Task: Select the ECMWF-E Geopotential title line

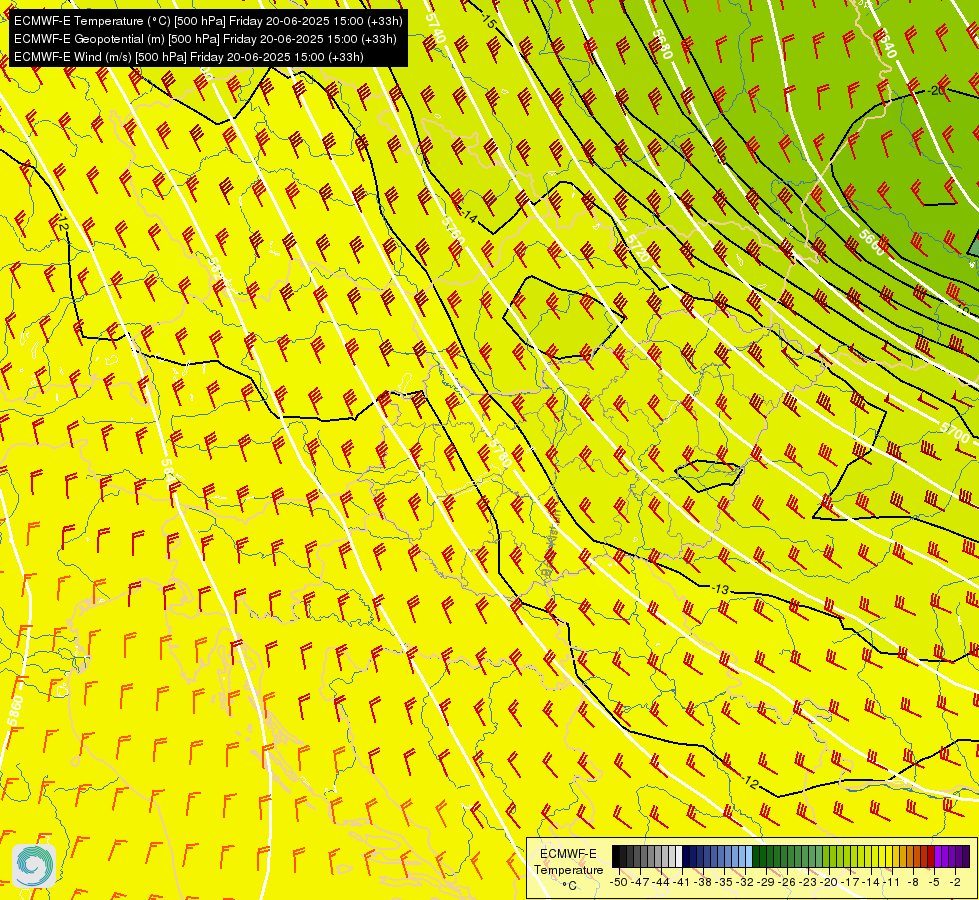Action: tap(205, 39)
